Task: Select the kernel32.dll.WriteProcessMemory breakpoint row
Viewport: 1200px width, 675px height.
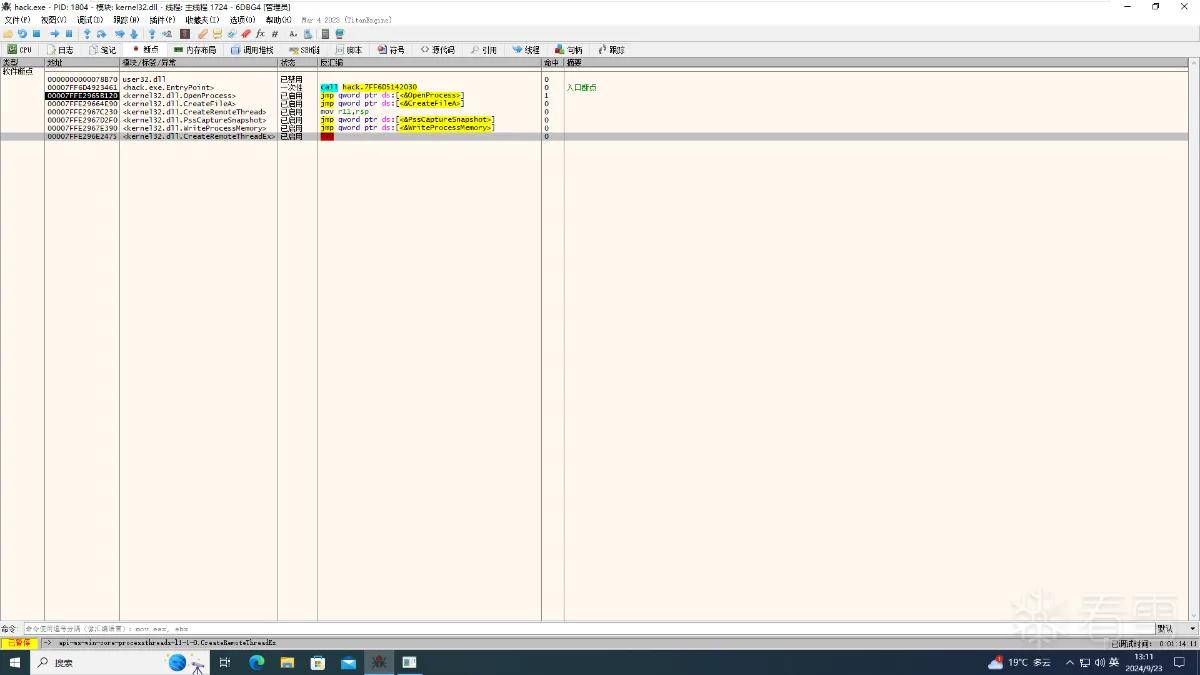Action: click(600, 128)
